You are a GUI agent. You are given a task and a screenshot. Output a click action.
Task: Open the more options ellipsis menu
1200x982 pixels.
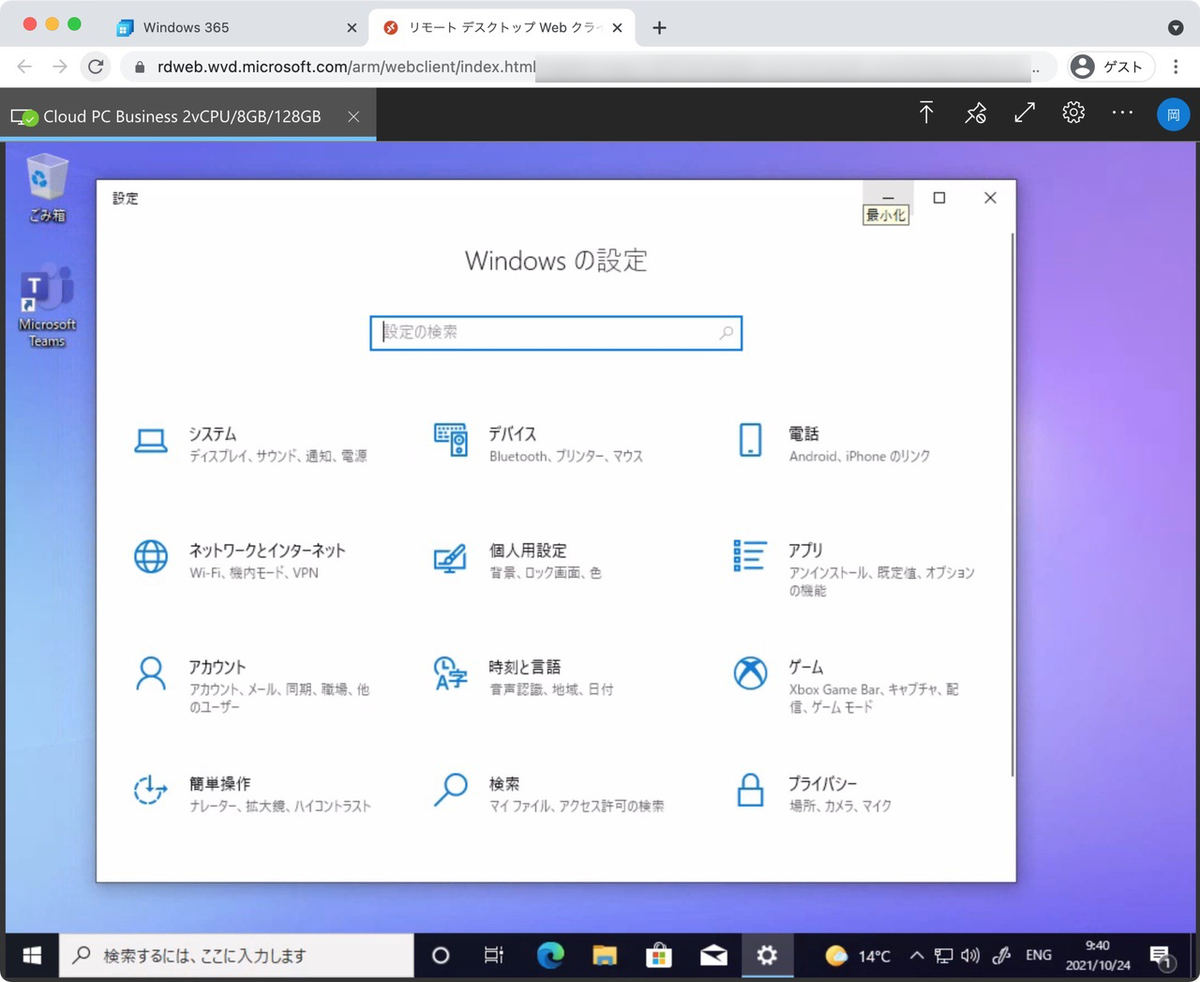[x=1123, y=113]
